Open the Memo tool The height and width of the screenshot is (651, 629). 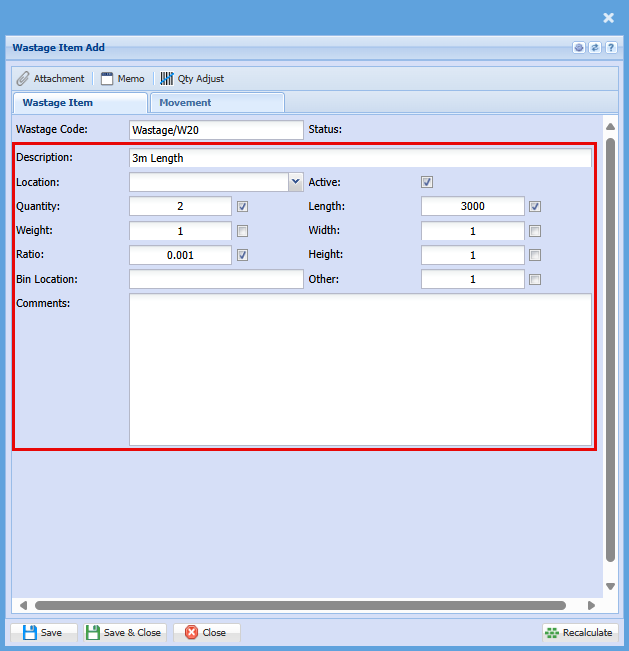point(122,78)
